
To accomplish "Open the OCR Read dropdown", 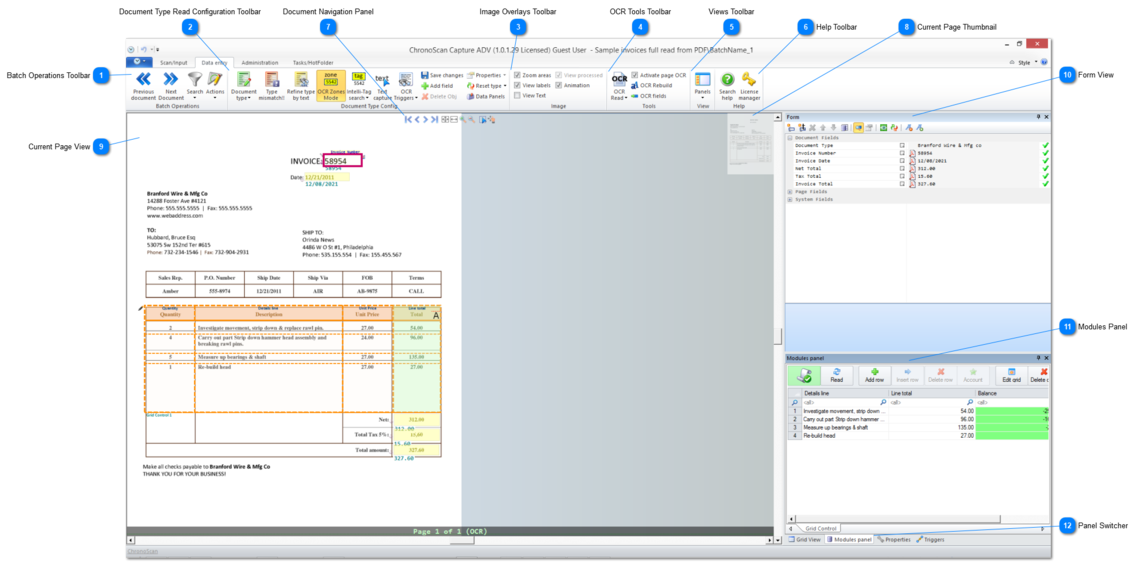I will [x=619, y=86].
